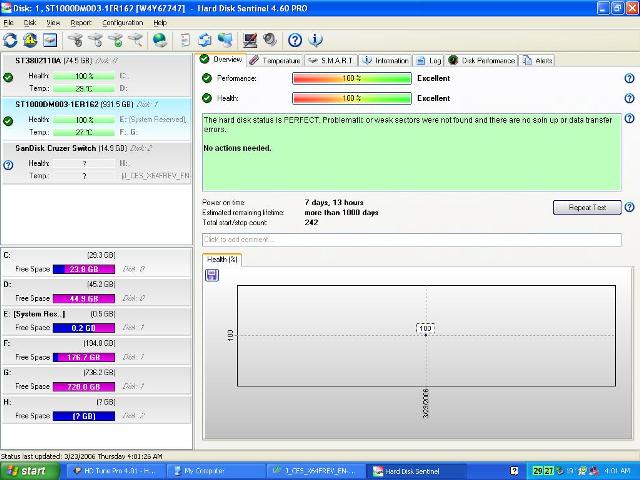The width and height of the screenshot is (640, 480).
Task: Click the F: free space 176.7 GB bar
Action: tap(84, 357)
